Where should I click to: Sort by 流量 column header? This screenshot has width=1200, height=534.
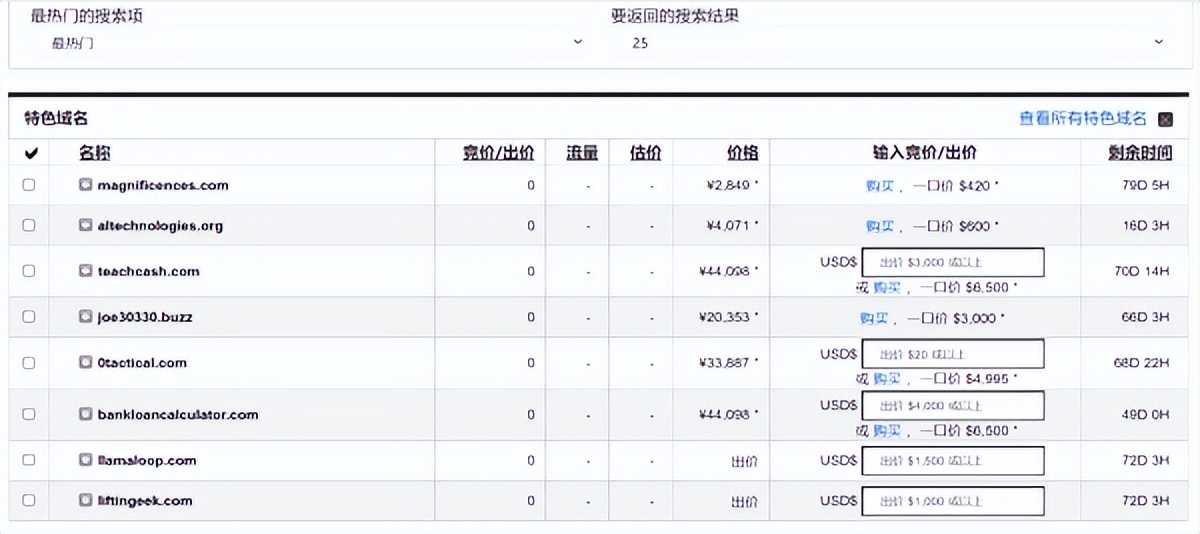(582, 153)
